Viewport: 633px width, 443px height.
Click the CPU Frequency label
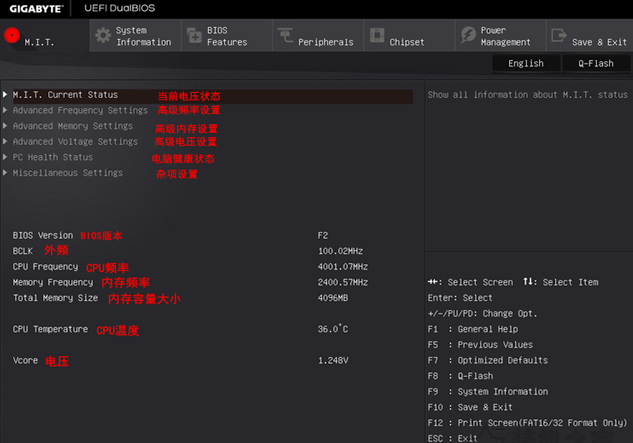[x=45, y=267]
